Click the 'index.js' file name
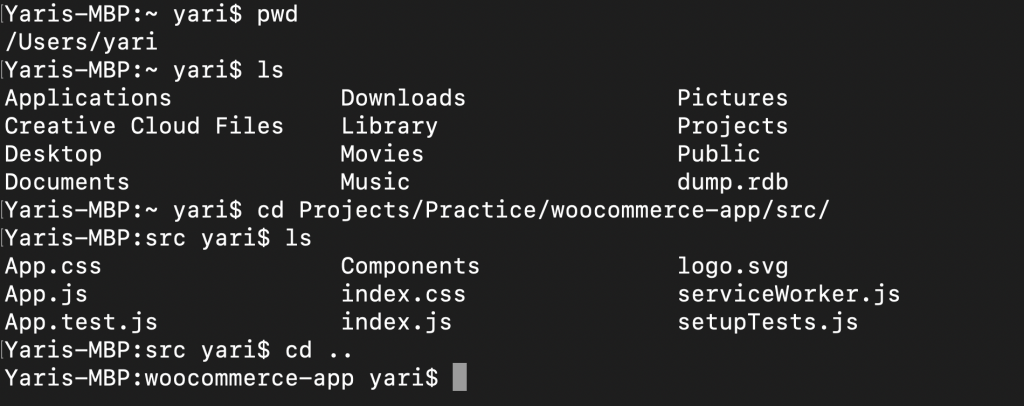1024x406 pixels. [x=396, y=322]
